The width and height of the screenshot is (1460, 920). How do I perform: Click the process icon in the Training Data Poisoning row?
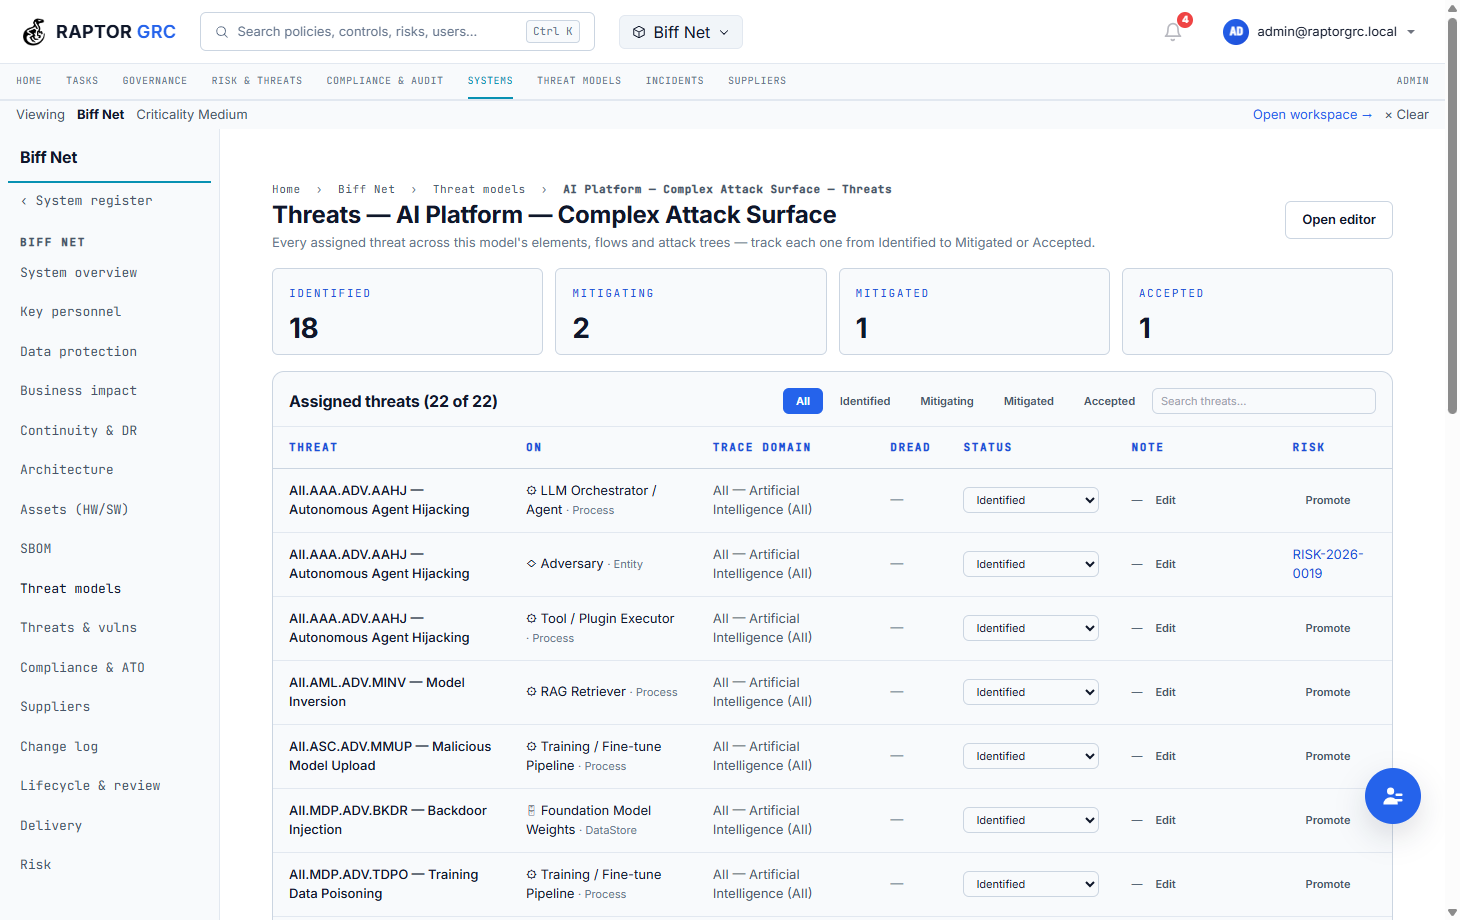click(532, 875)
